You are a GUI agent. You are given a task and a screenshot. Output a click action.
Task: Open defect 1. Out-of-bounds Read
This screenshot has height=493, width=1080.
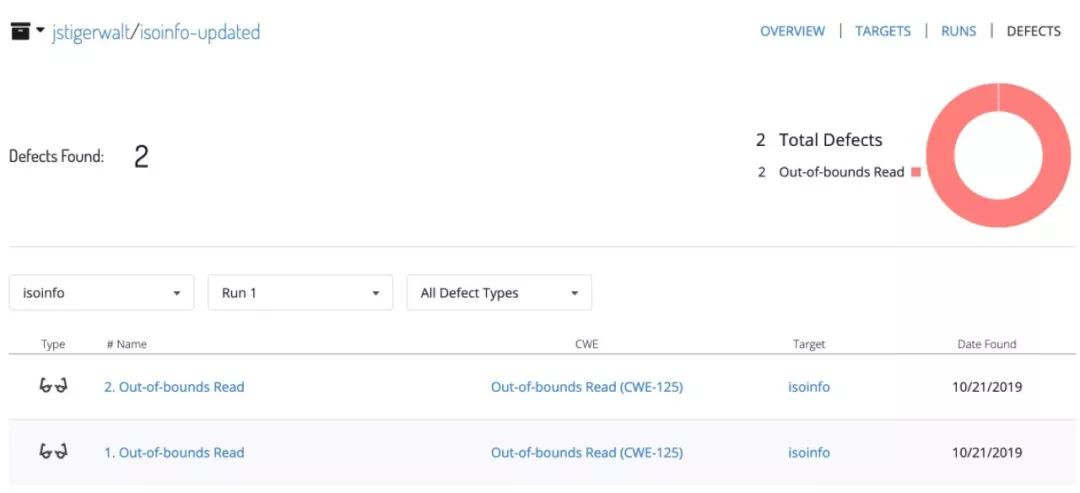tap(174, 452)
